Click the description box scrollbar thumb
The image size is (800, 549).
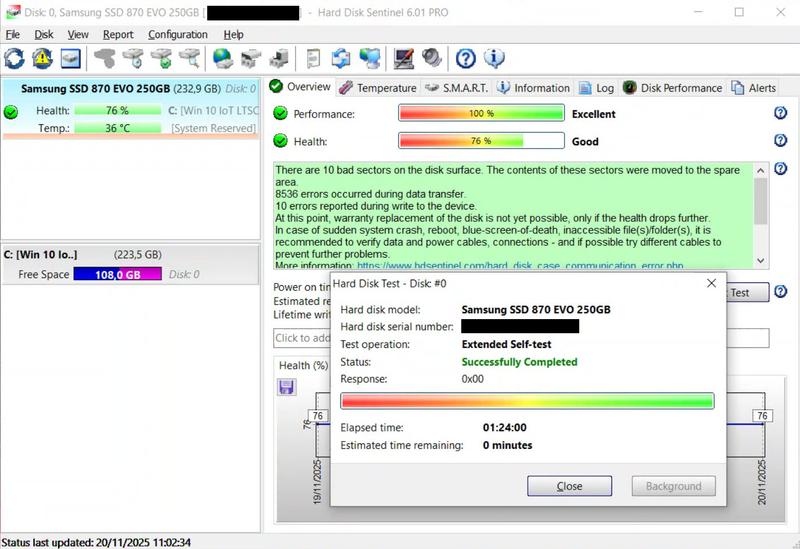point(760,201)
